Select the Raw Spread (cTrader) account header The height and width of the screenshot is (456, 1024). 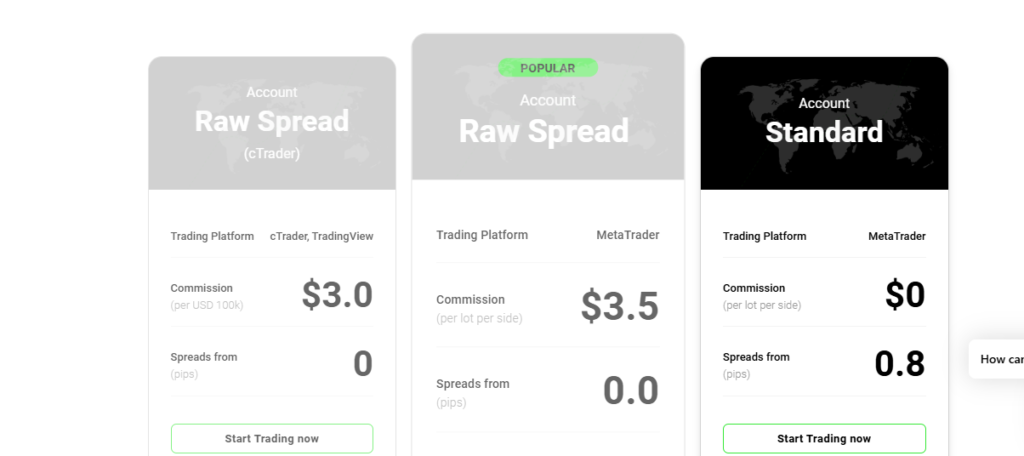click(x=272, y=123)
